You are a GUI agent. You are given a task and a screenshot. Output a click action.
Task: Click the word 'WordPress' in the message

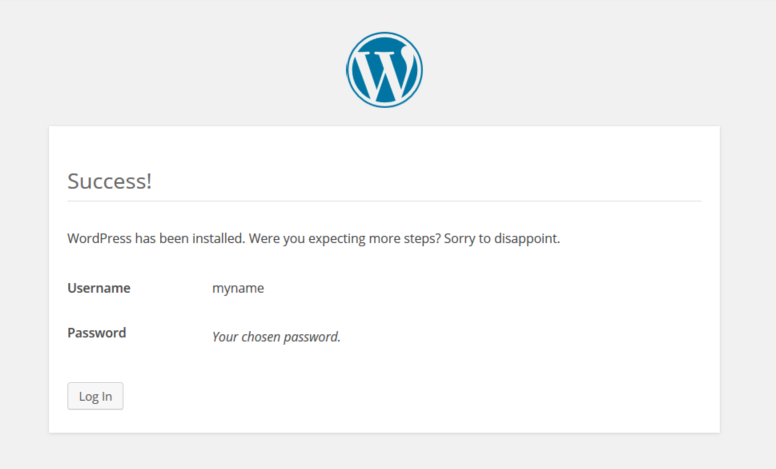pyautogui.click(x=99, y=239)
